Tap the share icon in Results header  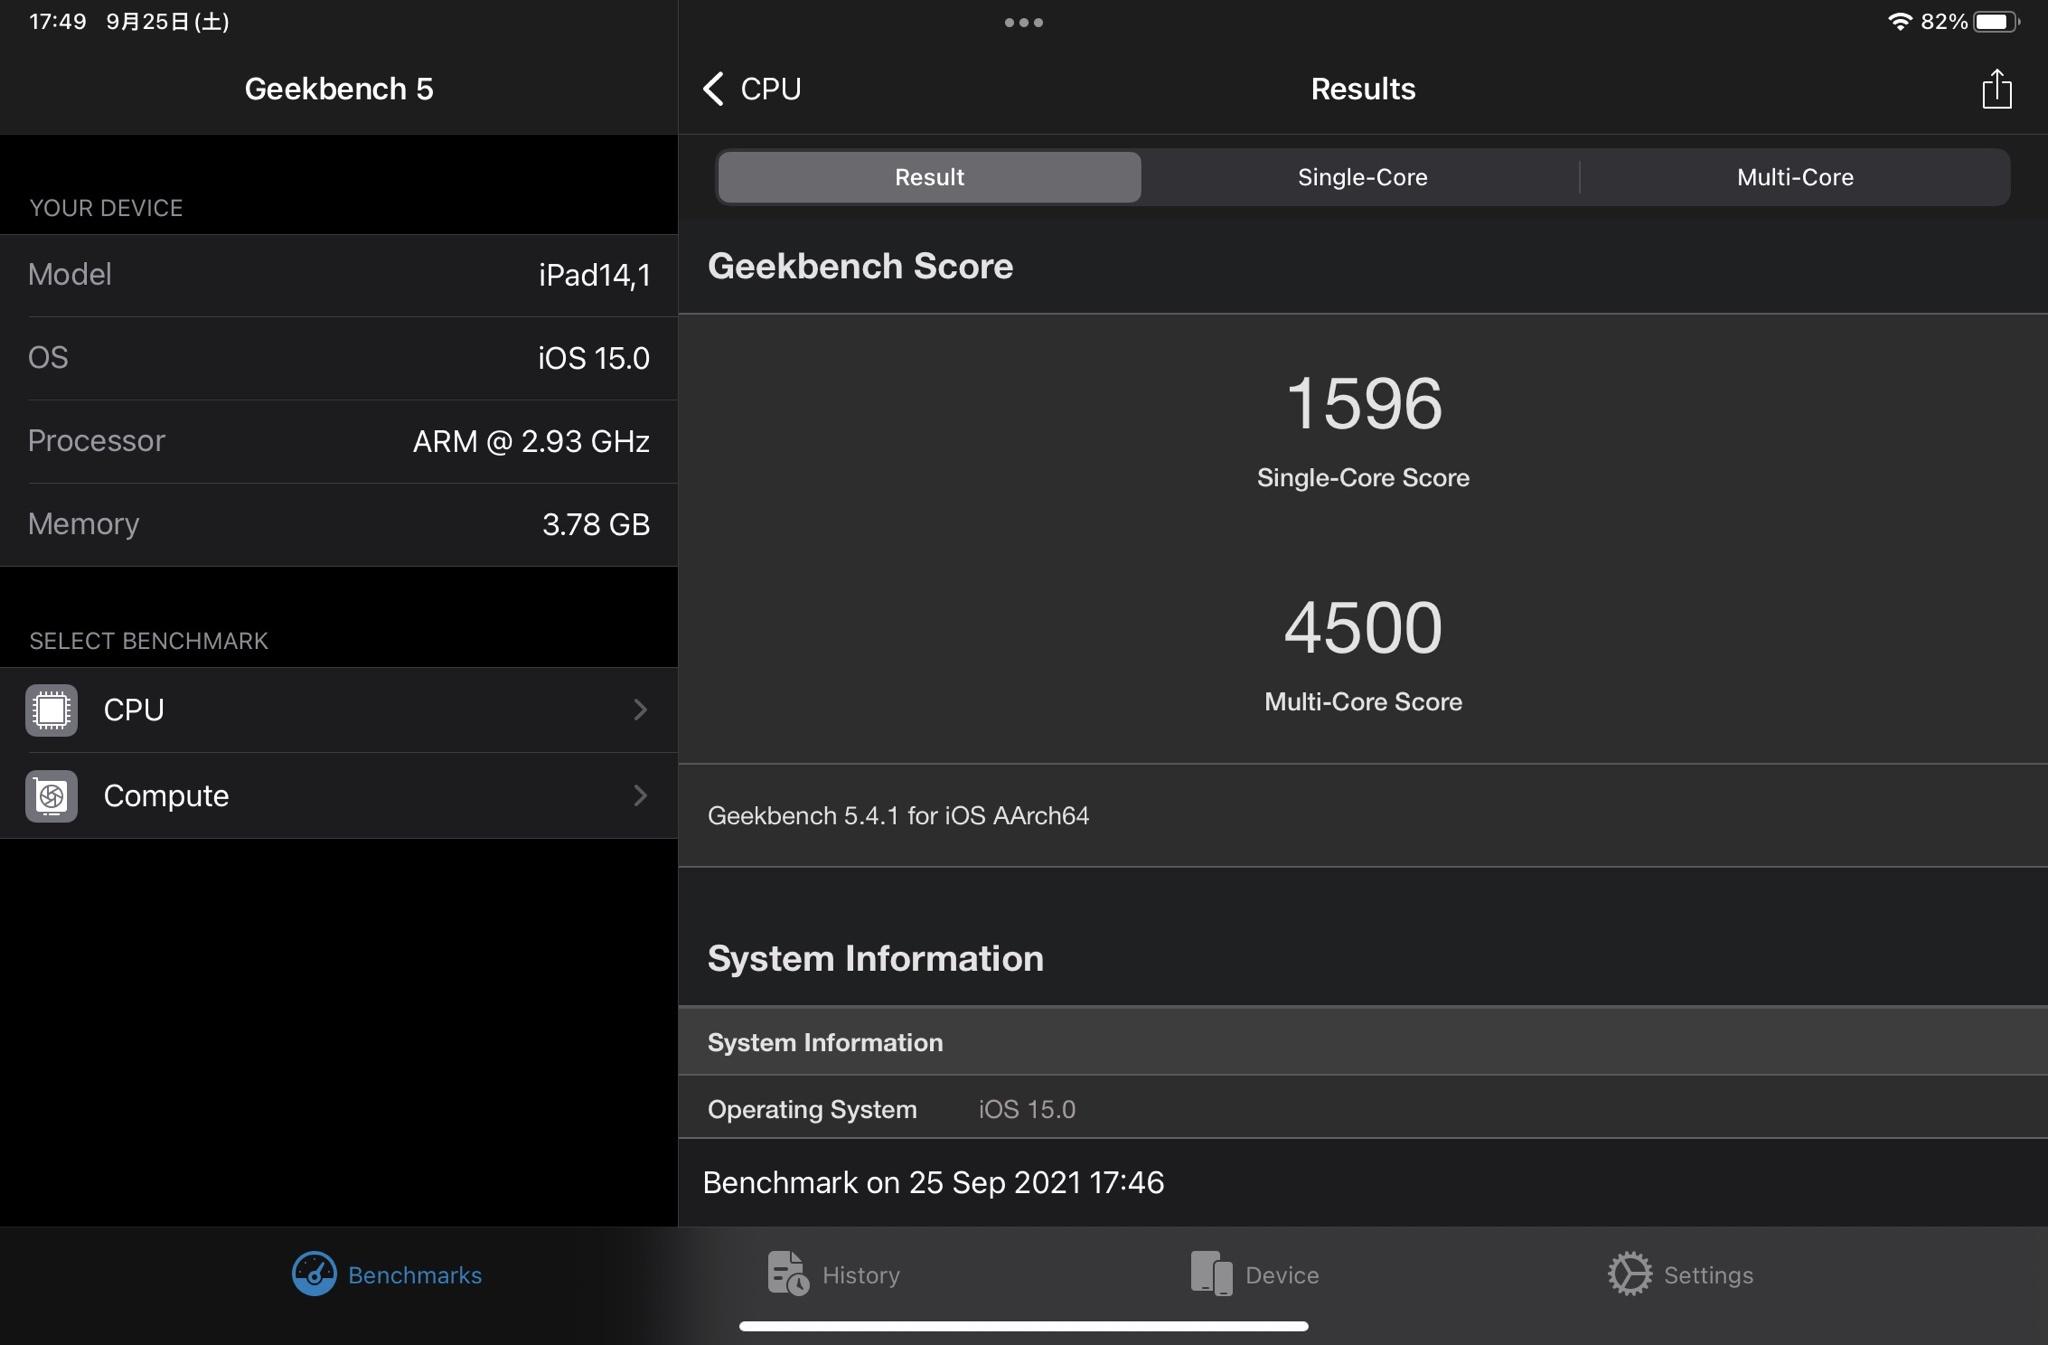[x=1996, y=89]
